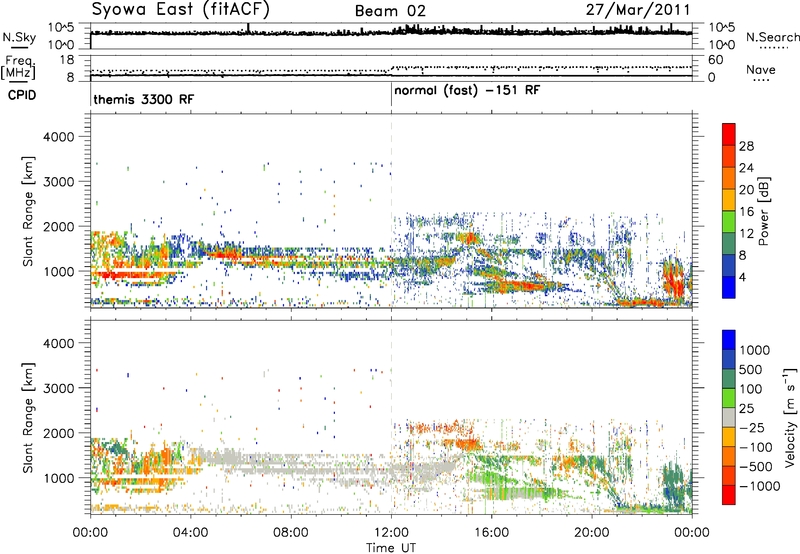Click the 'Power [dB]' color bar title
Viewport: 800px width, 554px height.
pyautogui.click(x=763, y=211)
